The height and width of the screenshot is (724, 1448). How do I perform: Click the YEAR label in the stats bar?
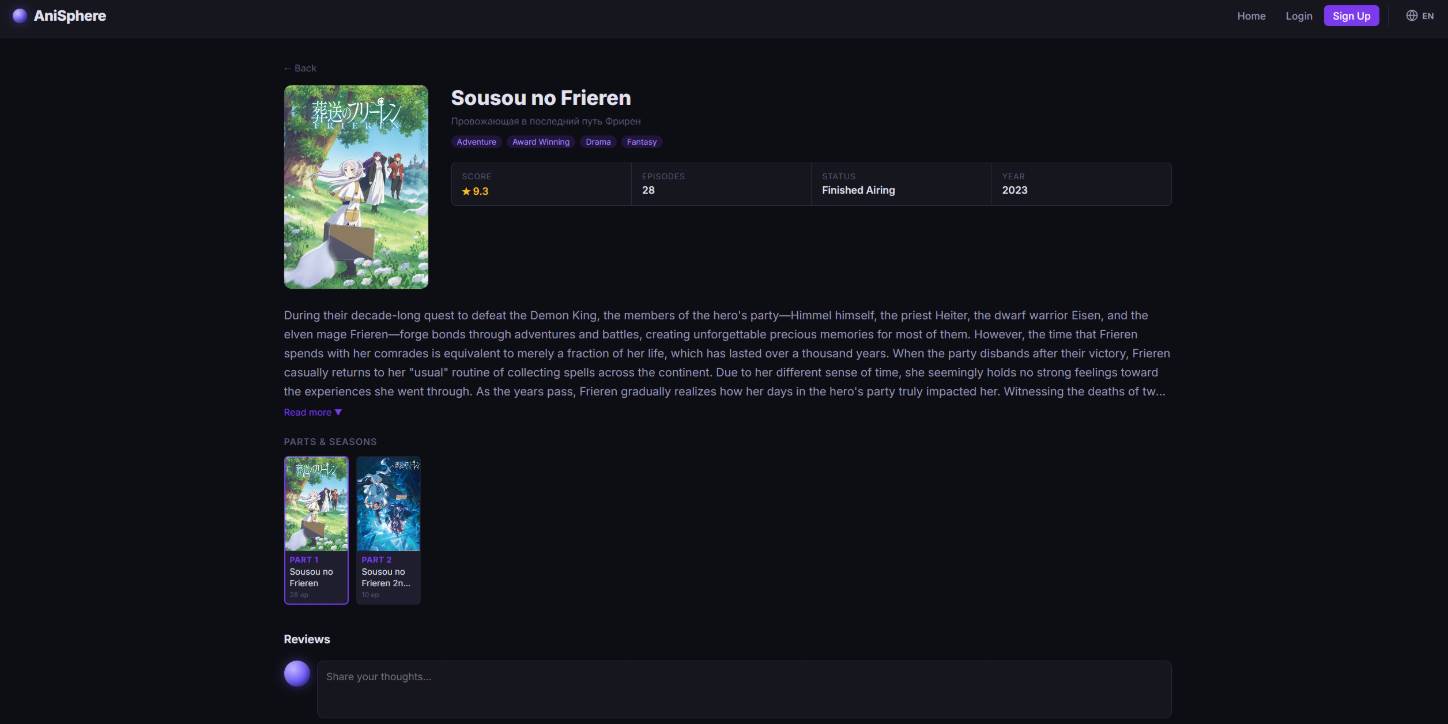pos(1013,176)
